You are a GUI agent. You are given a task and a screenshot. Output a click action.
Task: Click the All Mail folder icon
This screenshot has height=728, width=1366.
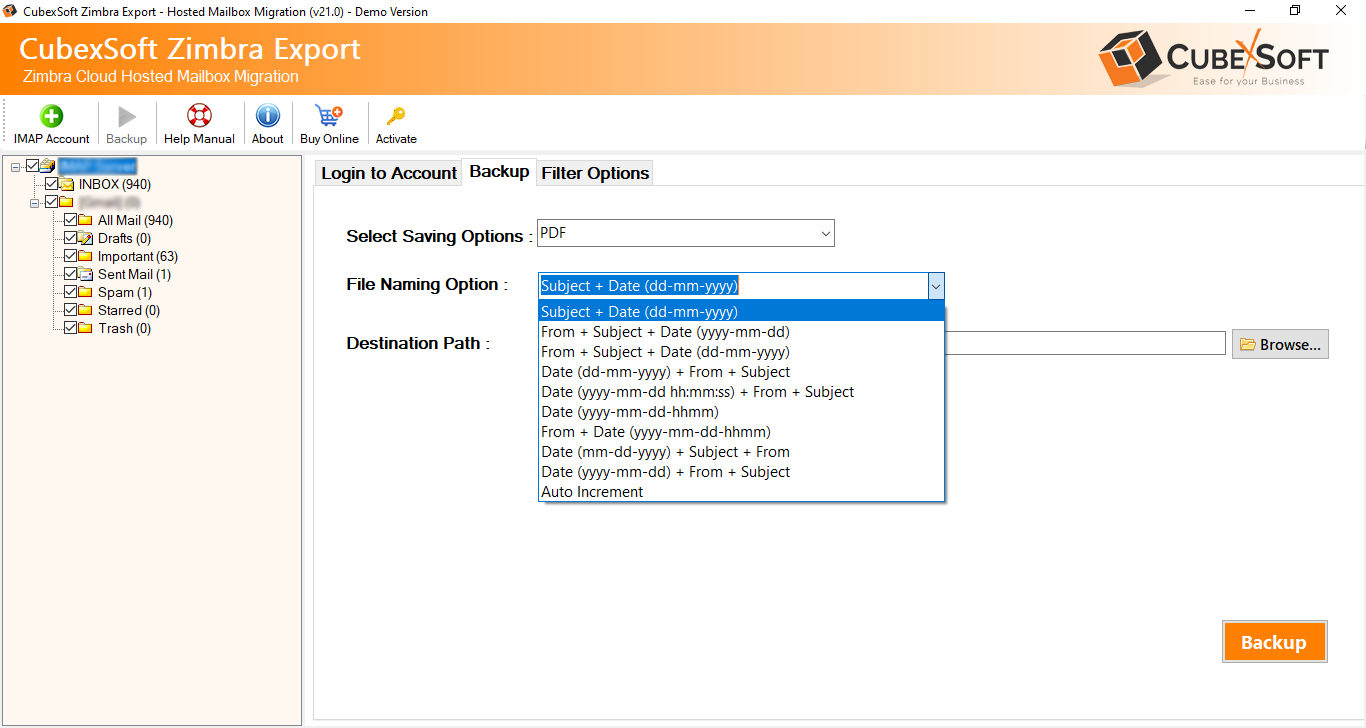tap(86, 220)
